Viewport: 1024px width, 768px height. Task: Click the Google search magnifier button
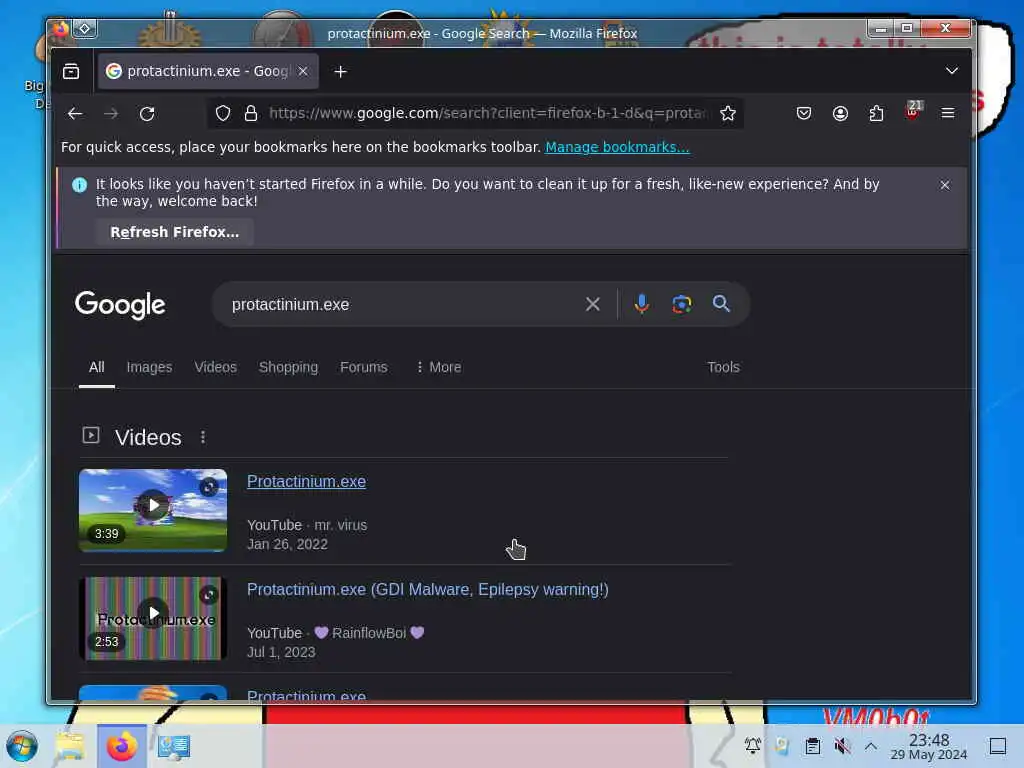pyautogui.click(x=721, y=304)
